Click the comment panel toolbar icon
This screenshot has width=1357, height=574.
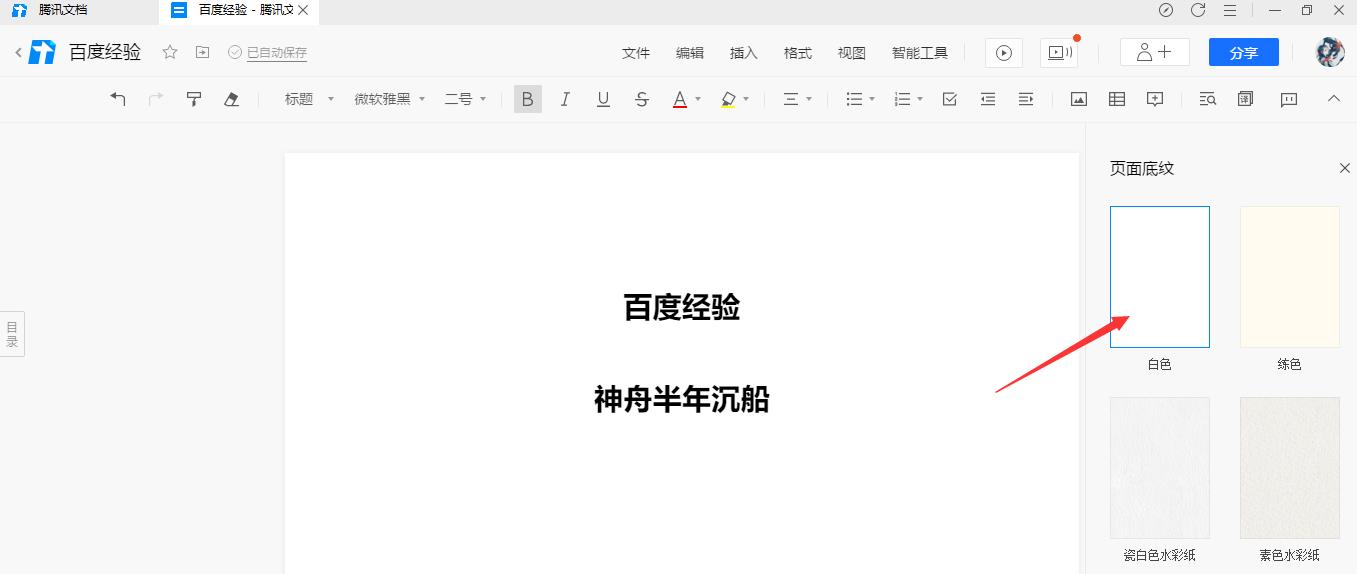tap(1289, 99)
